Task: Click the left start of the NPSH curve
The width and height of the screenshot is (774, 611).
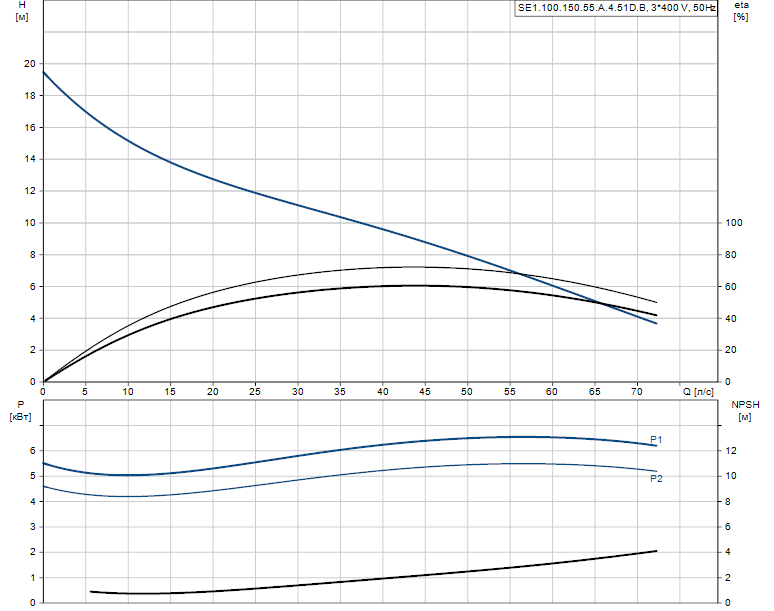Action: click(91, 591)
